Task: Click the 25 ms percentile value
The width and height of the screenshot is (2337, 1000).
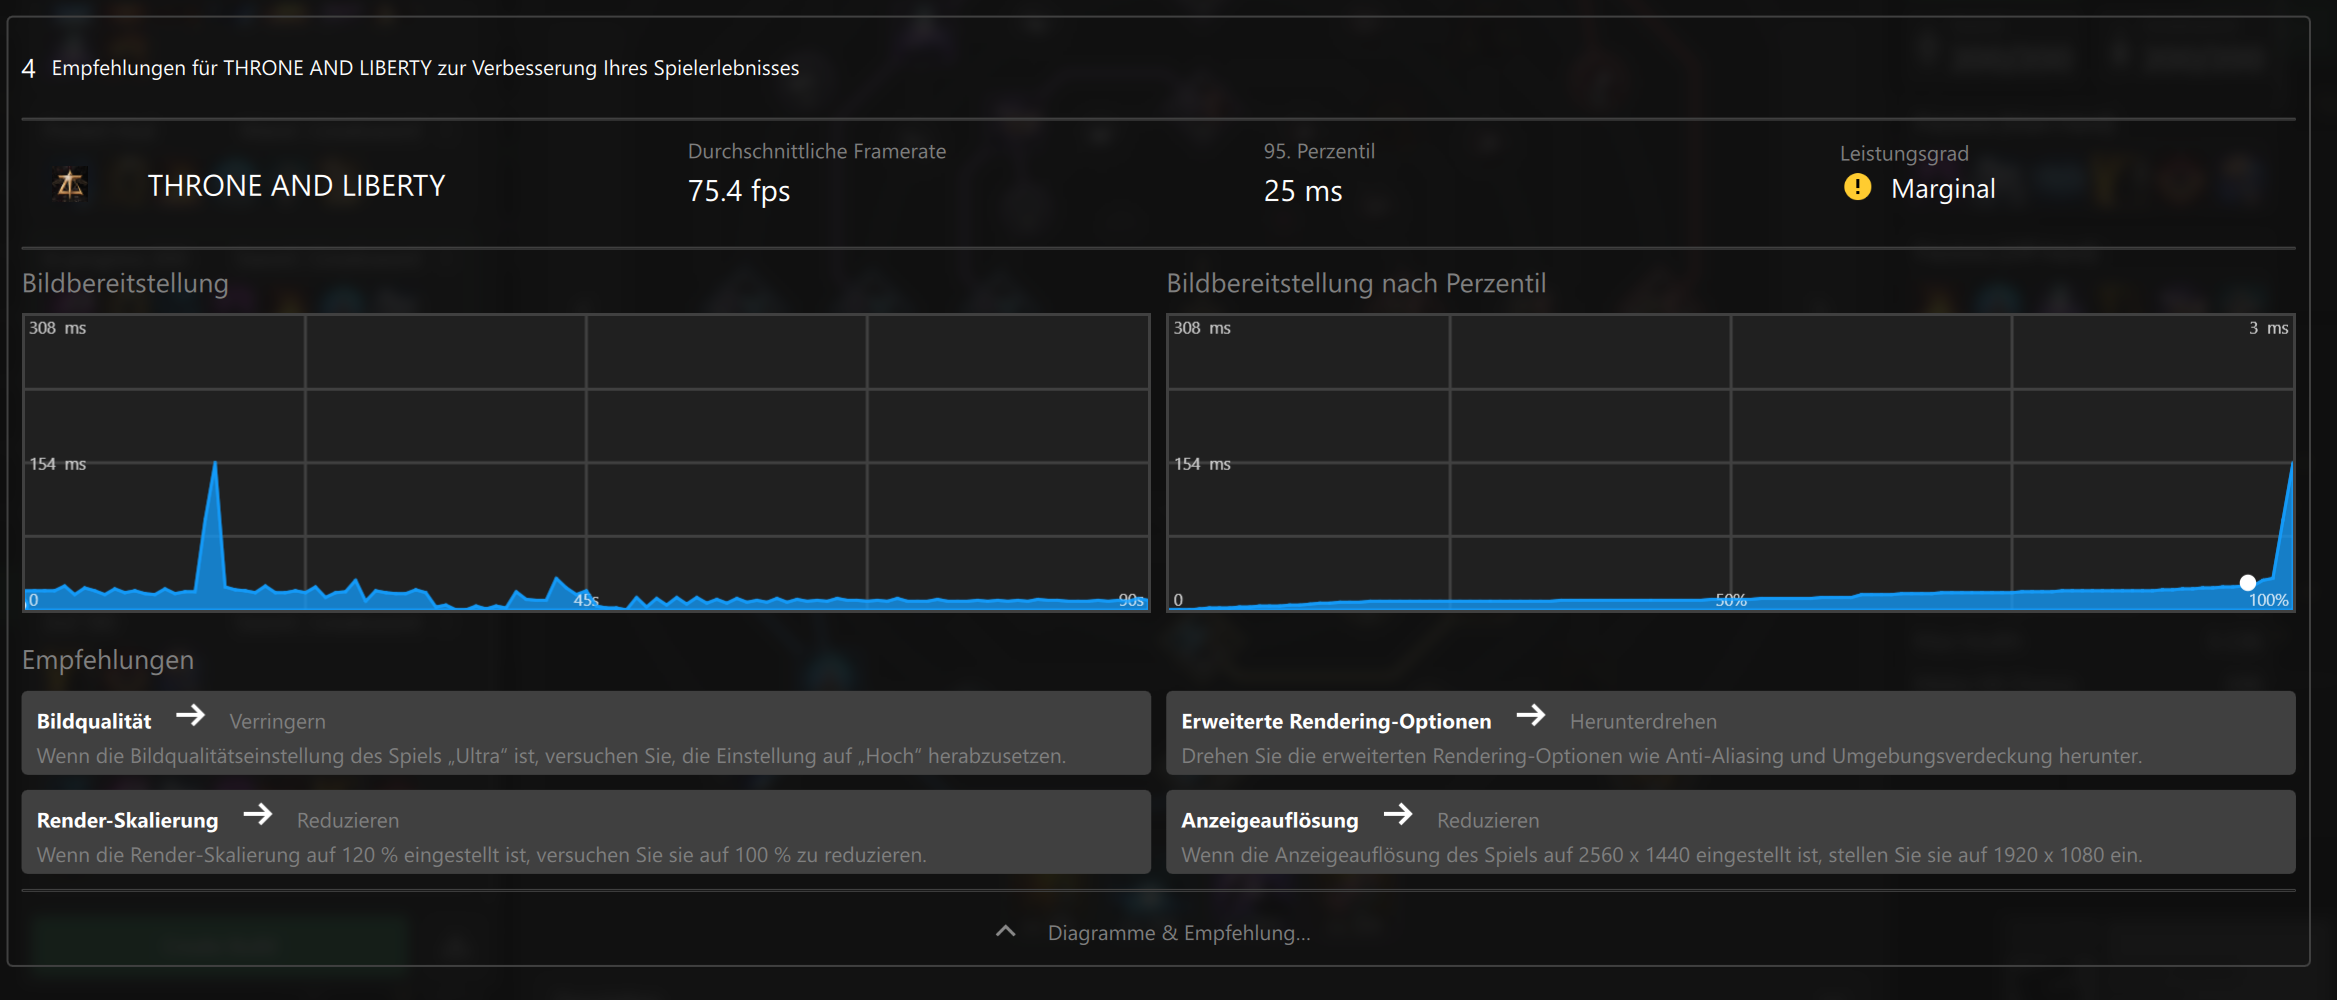Action: click(x=1303, y=191)
